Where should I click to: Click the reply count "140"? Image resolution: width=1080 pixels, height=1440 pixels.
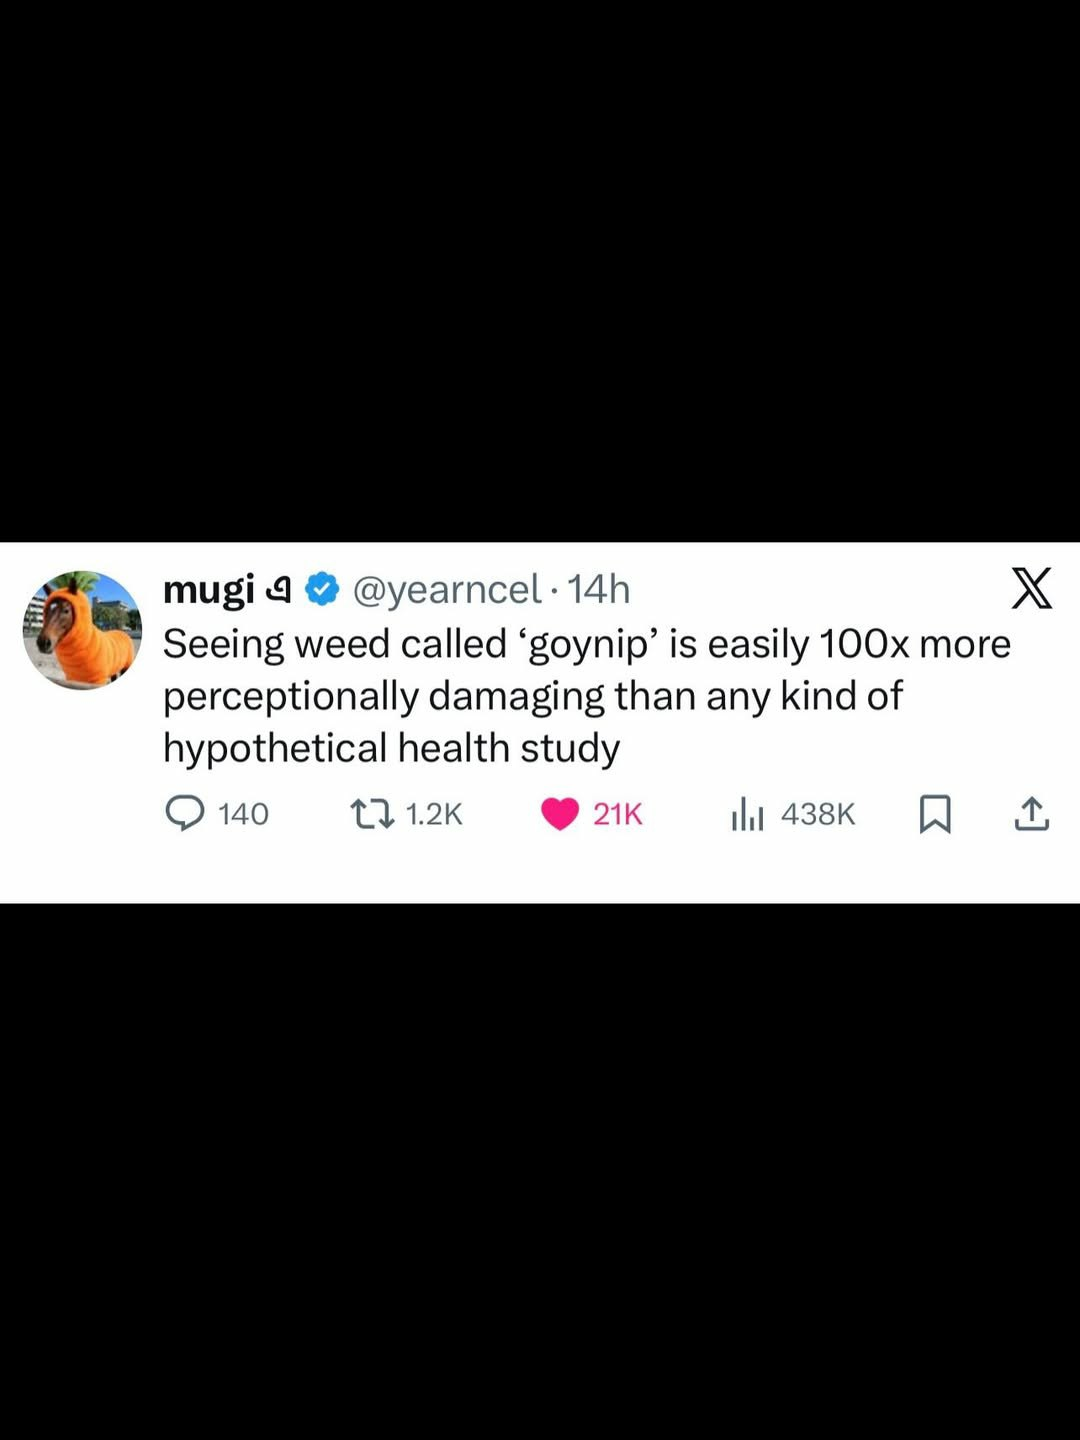click(243, 814)
